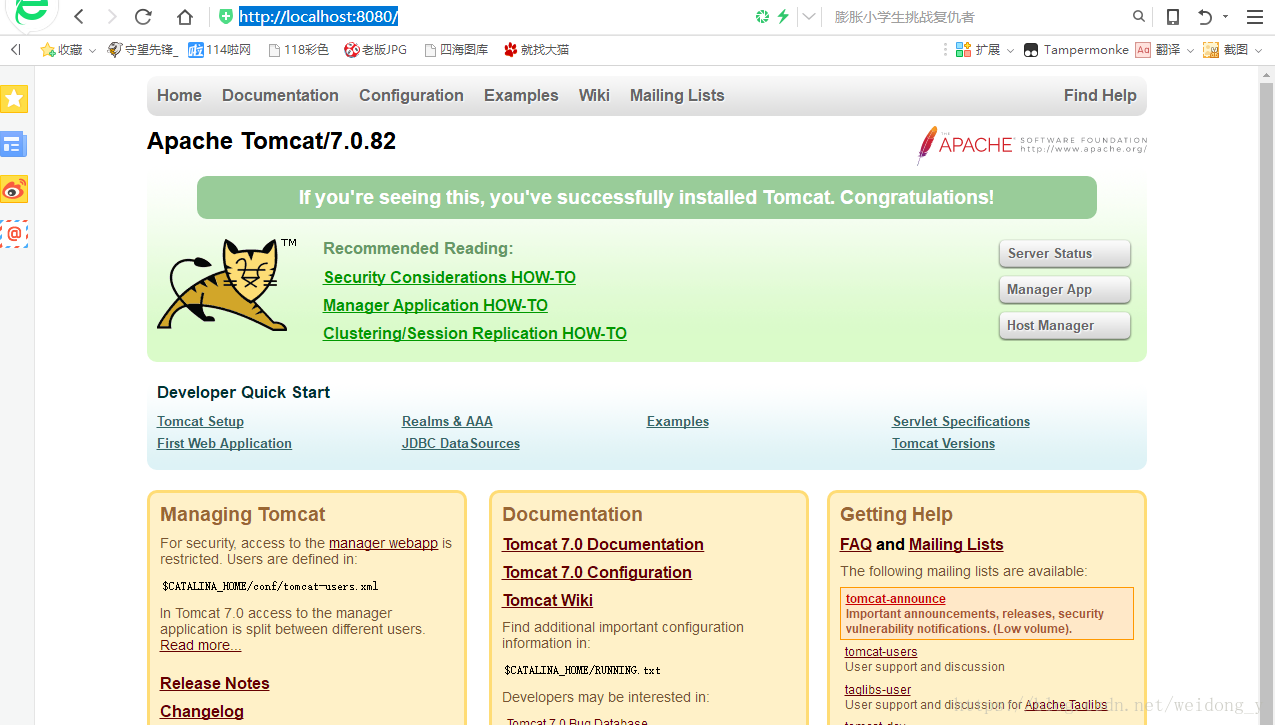1275x725 pixels.
Task: Open the Release Notes link
Action: click(215, 683)
